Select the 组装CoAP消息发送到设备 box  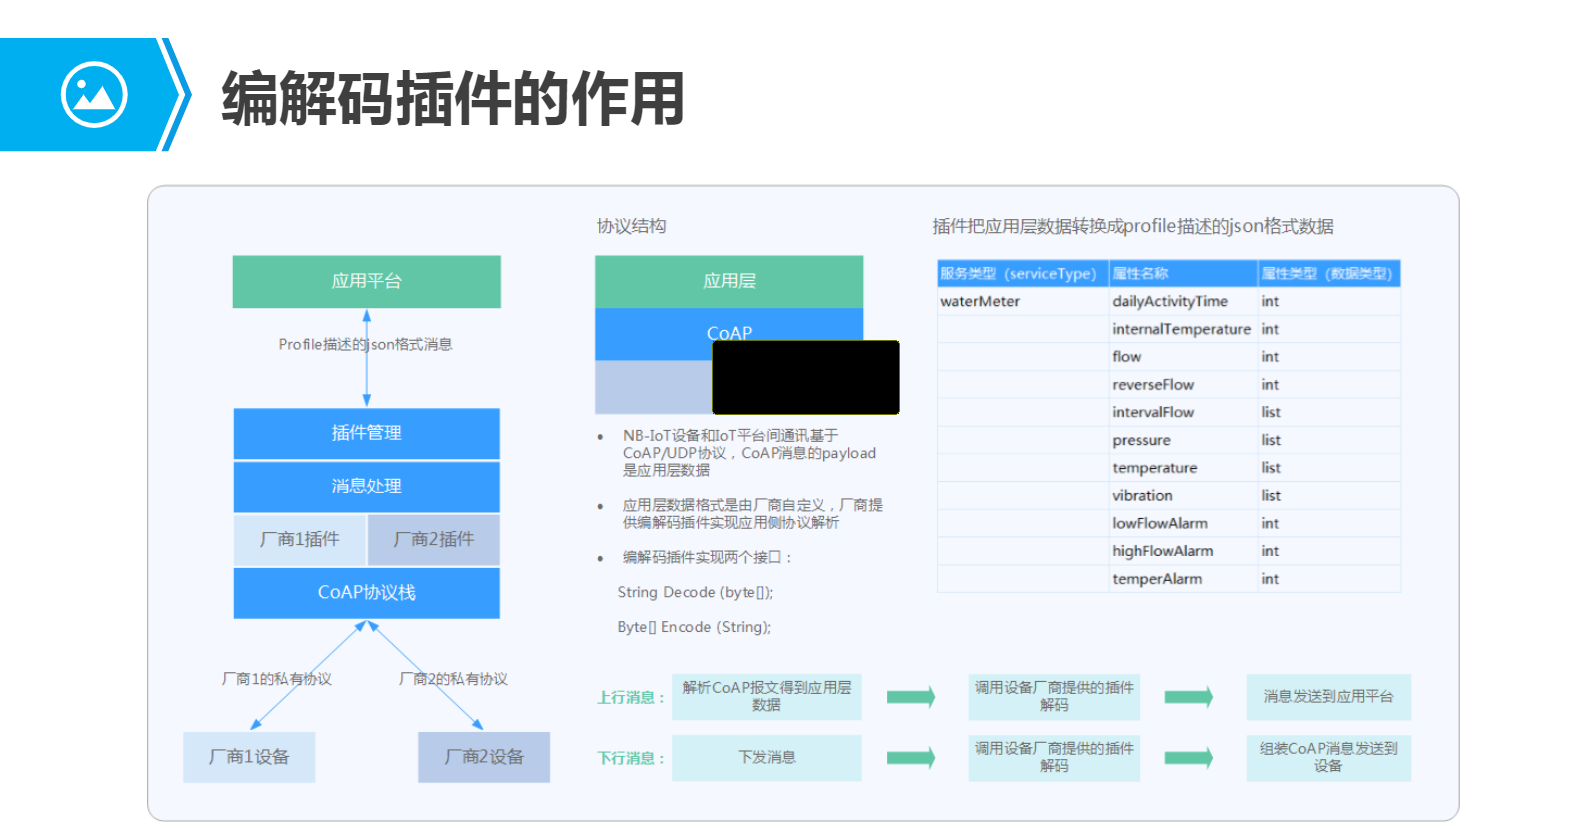pyautogui.click(x=1328, y=758)
